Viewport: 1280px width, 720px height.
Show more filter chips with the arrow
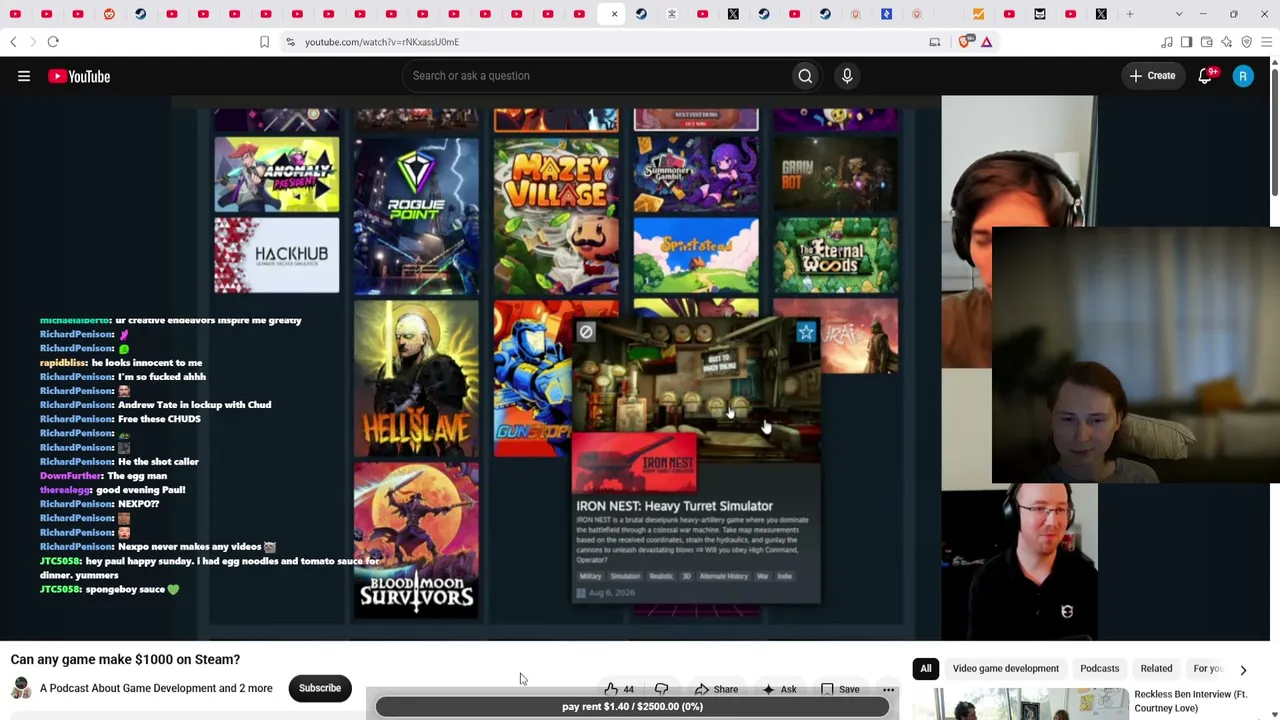click(1243, 669)
